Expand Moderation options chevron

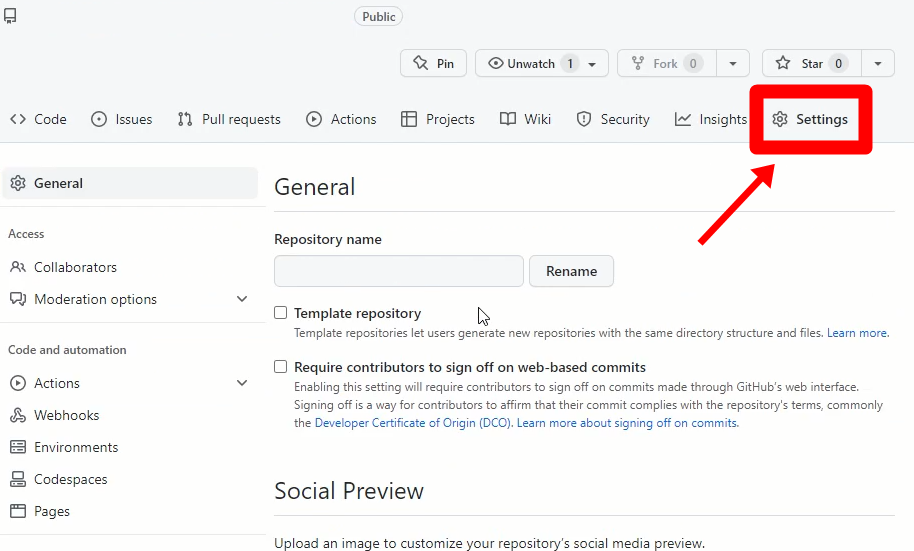coord(242,299)
